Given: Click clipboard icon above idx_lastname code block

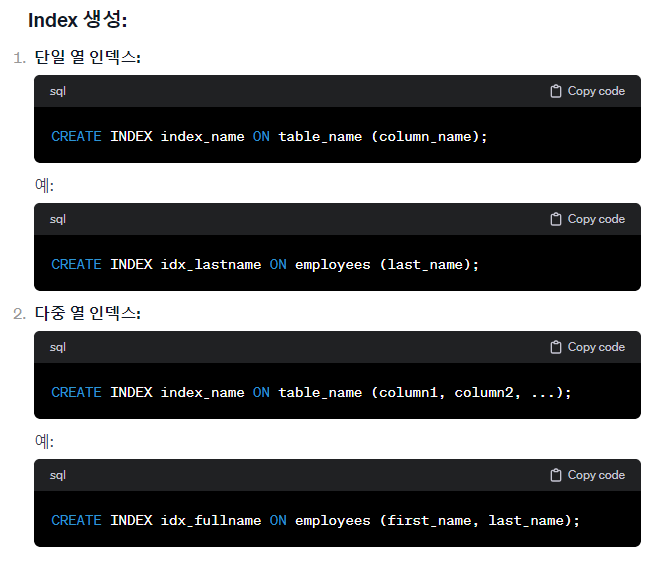Looking at the screenshot, I should [556, 219].
